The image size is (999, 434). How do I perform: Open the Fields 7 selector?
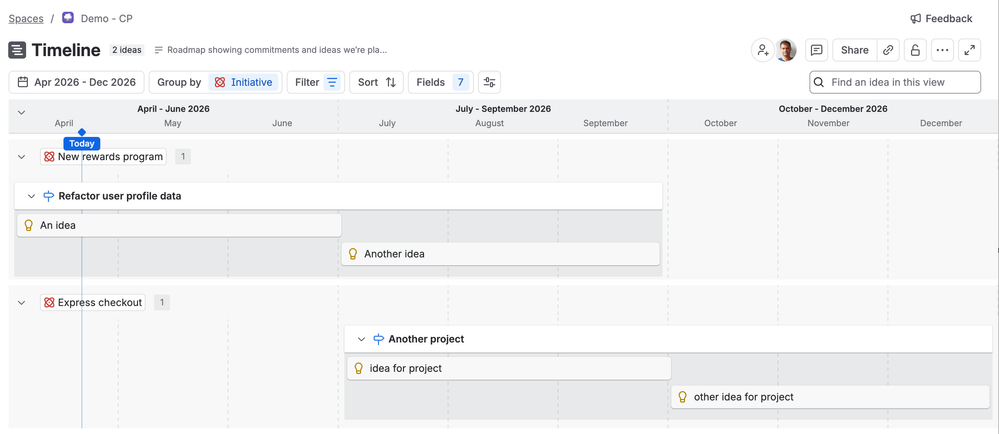[x=441, y=82]
